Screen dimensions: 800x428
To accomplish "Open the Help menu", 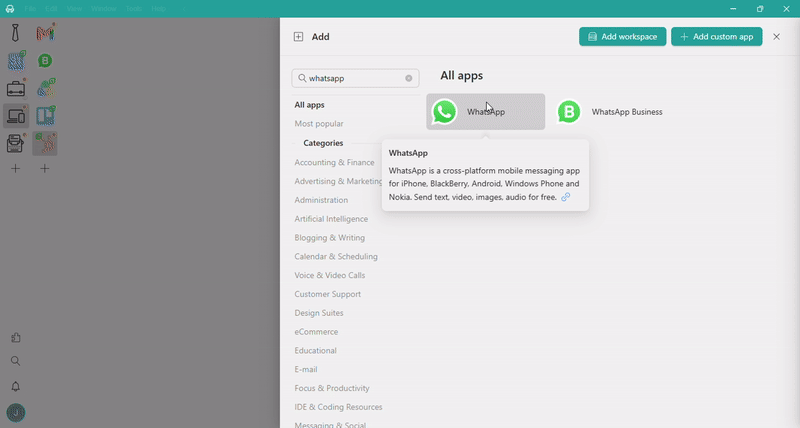I will [x=159, y=9].
